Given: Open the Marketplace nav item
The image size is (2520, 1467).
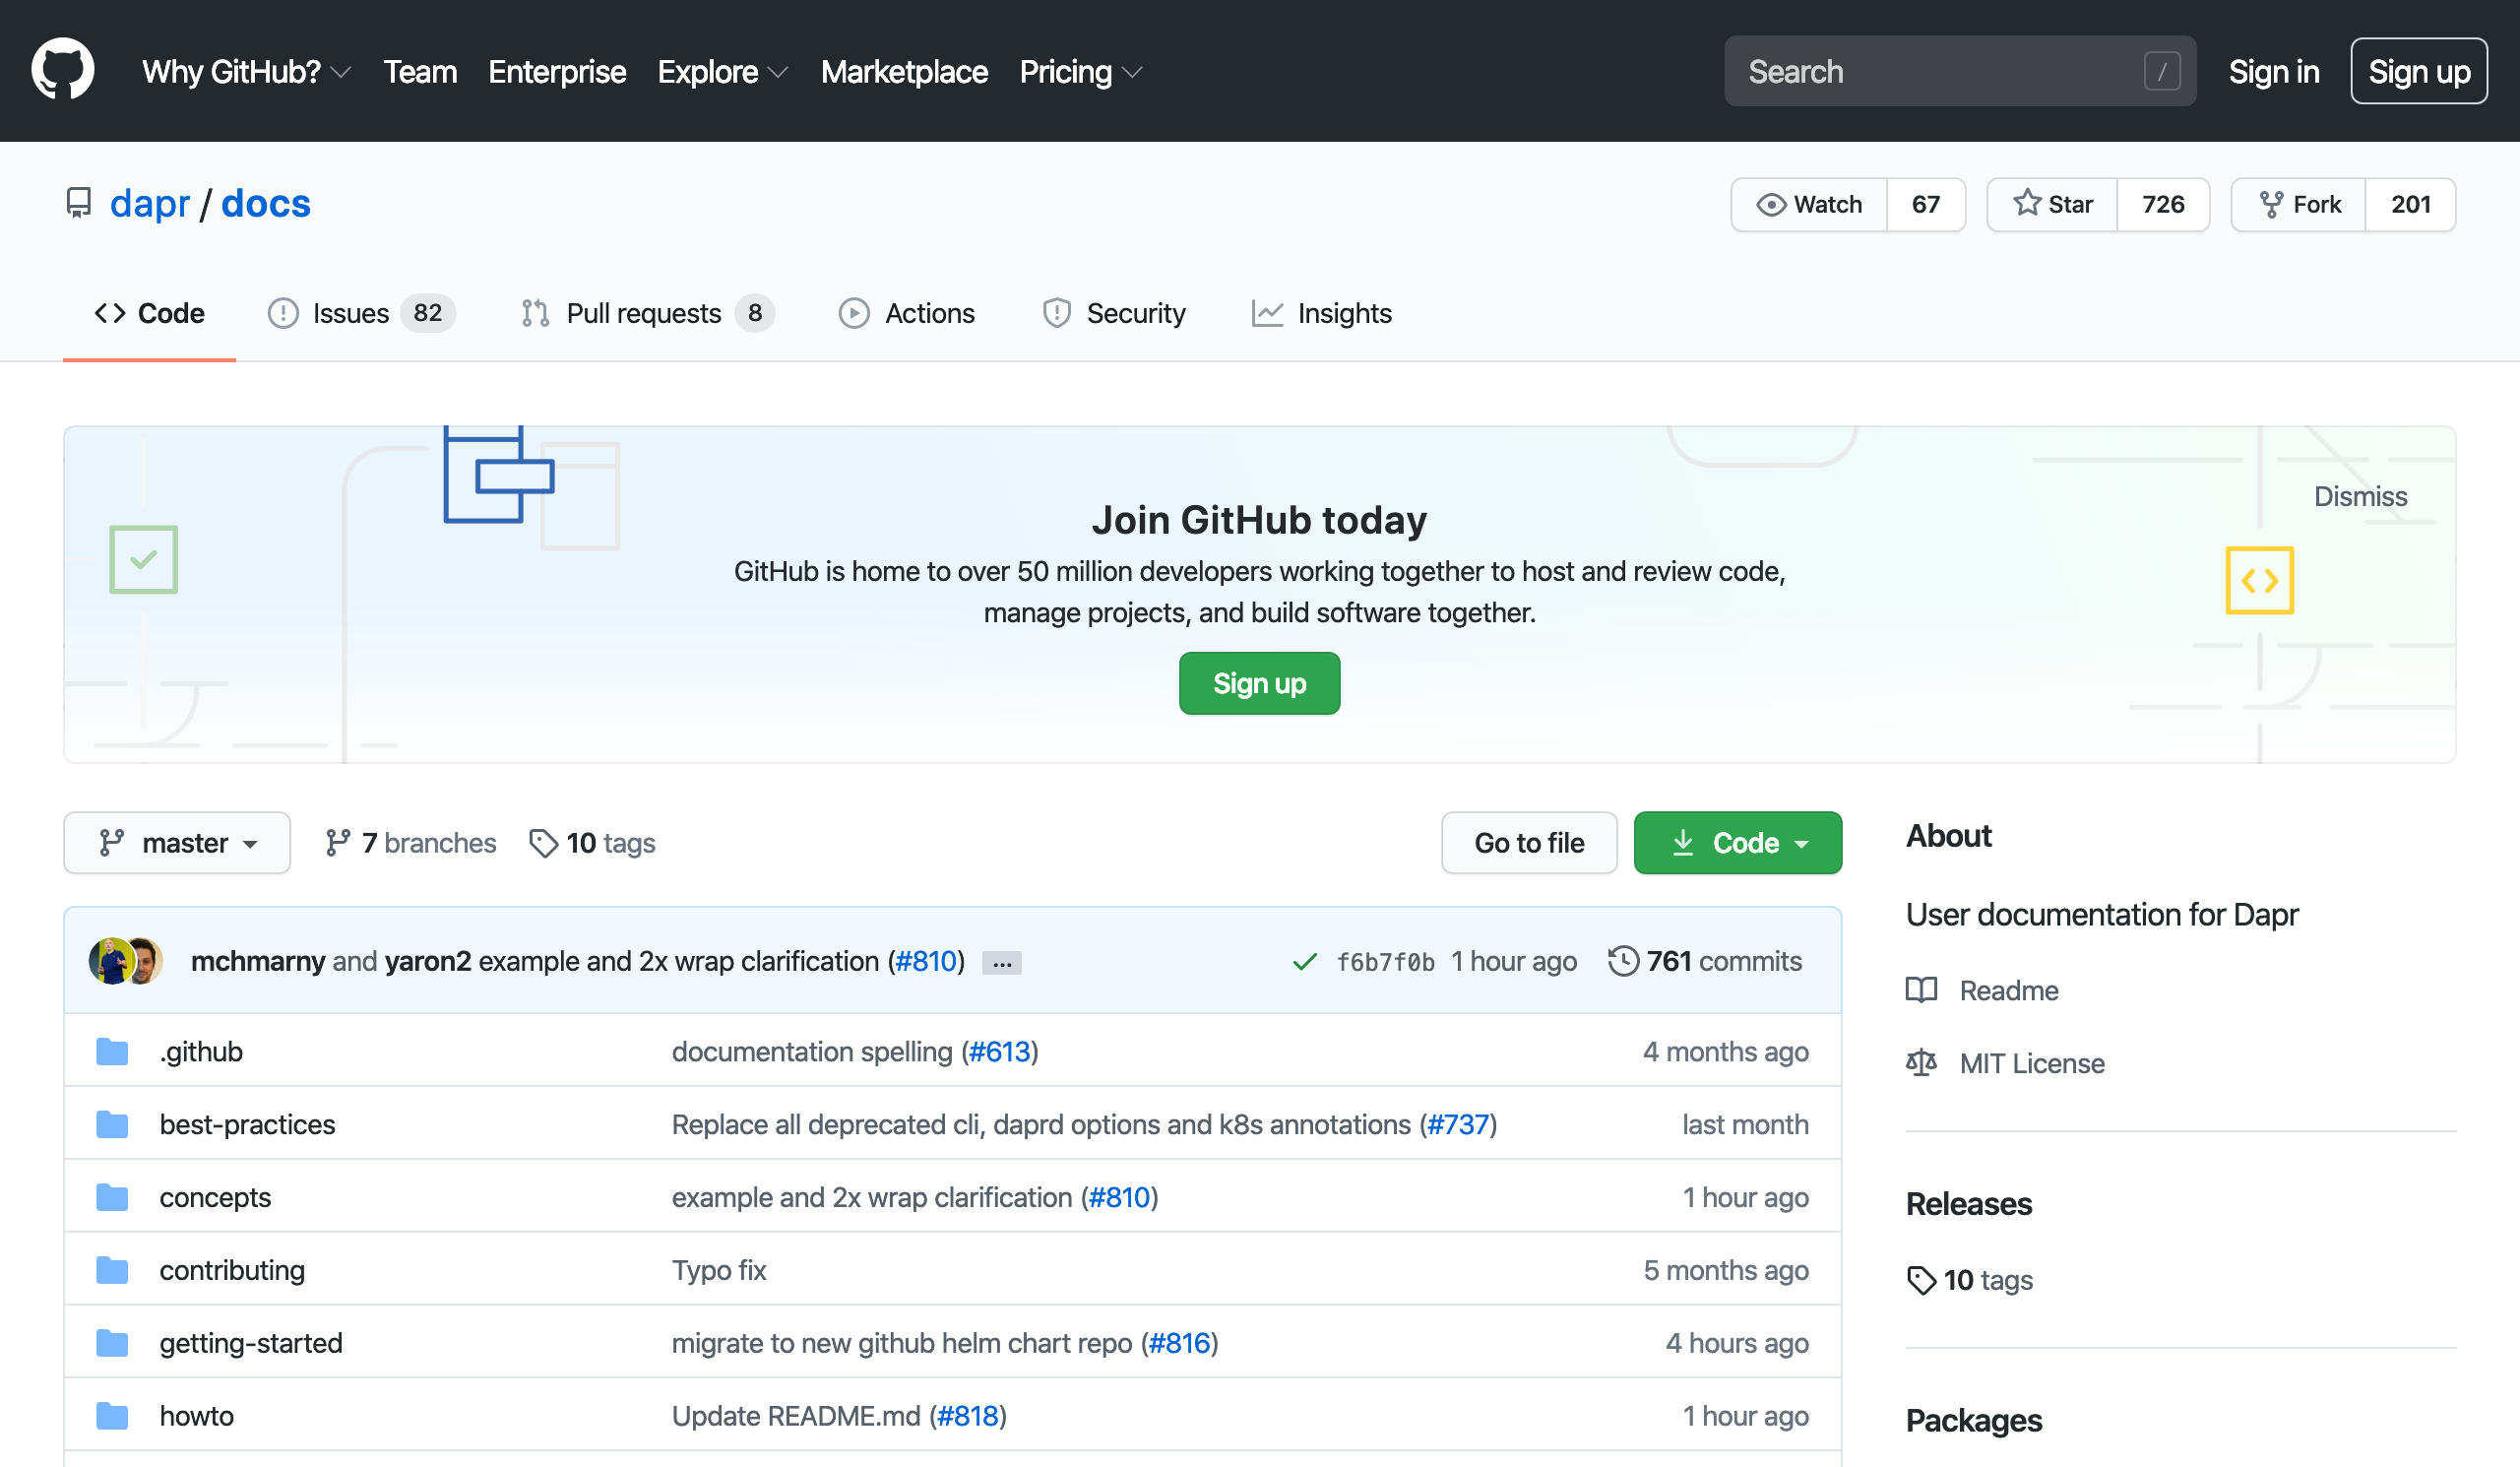Looking at the screenshot, I should [x=904, y=71].
